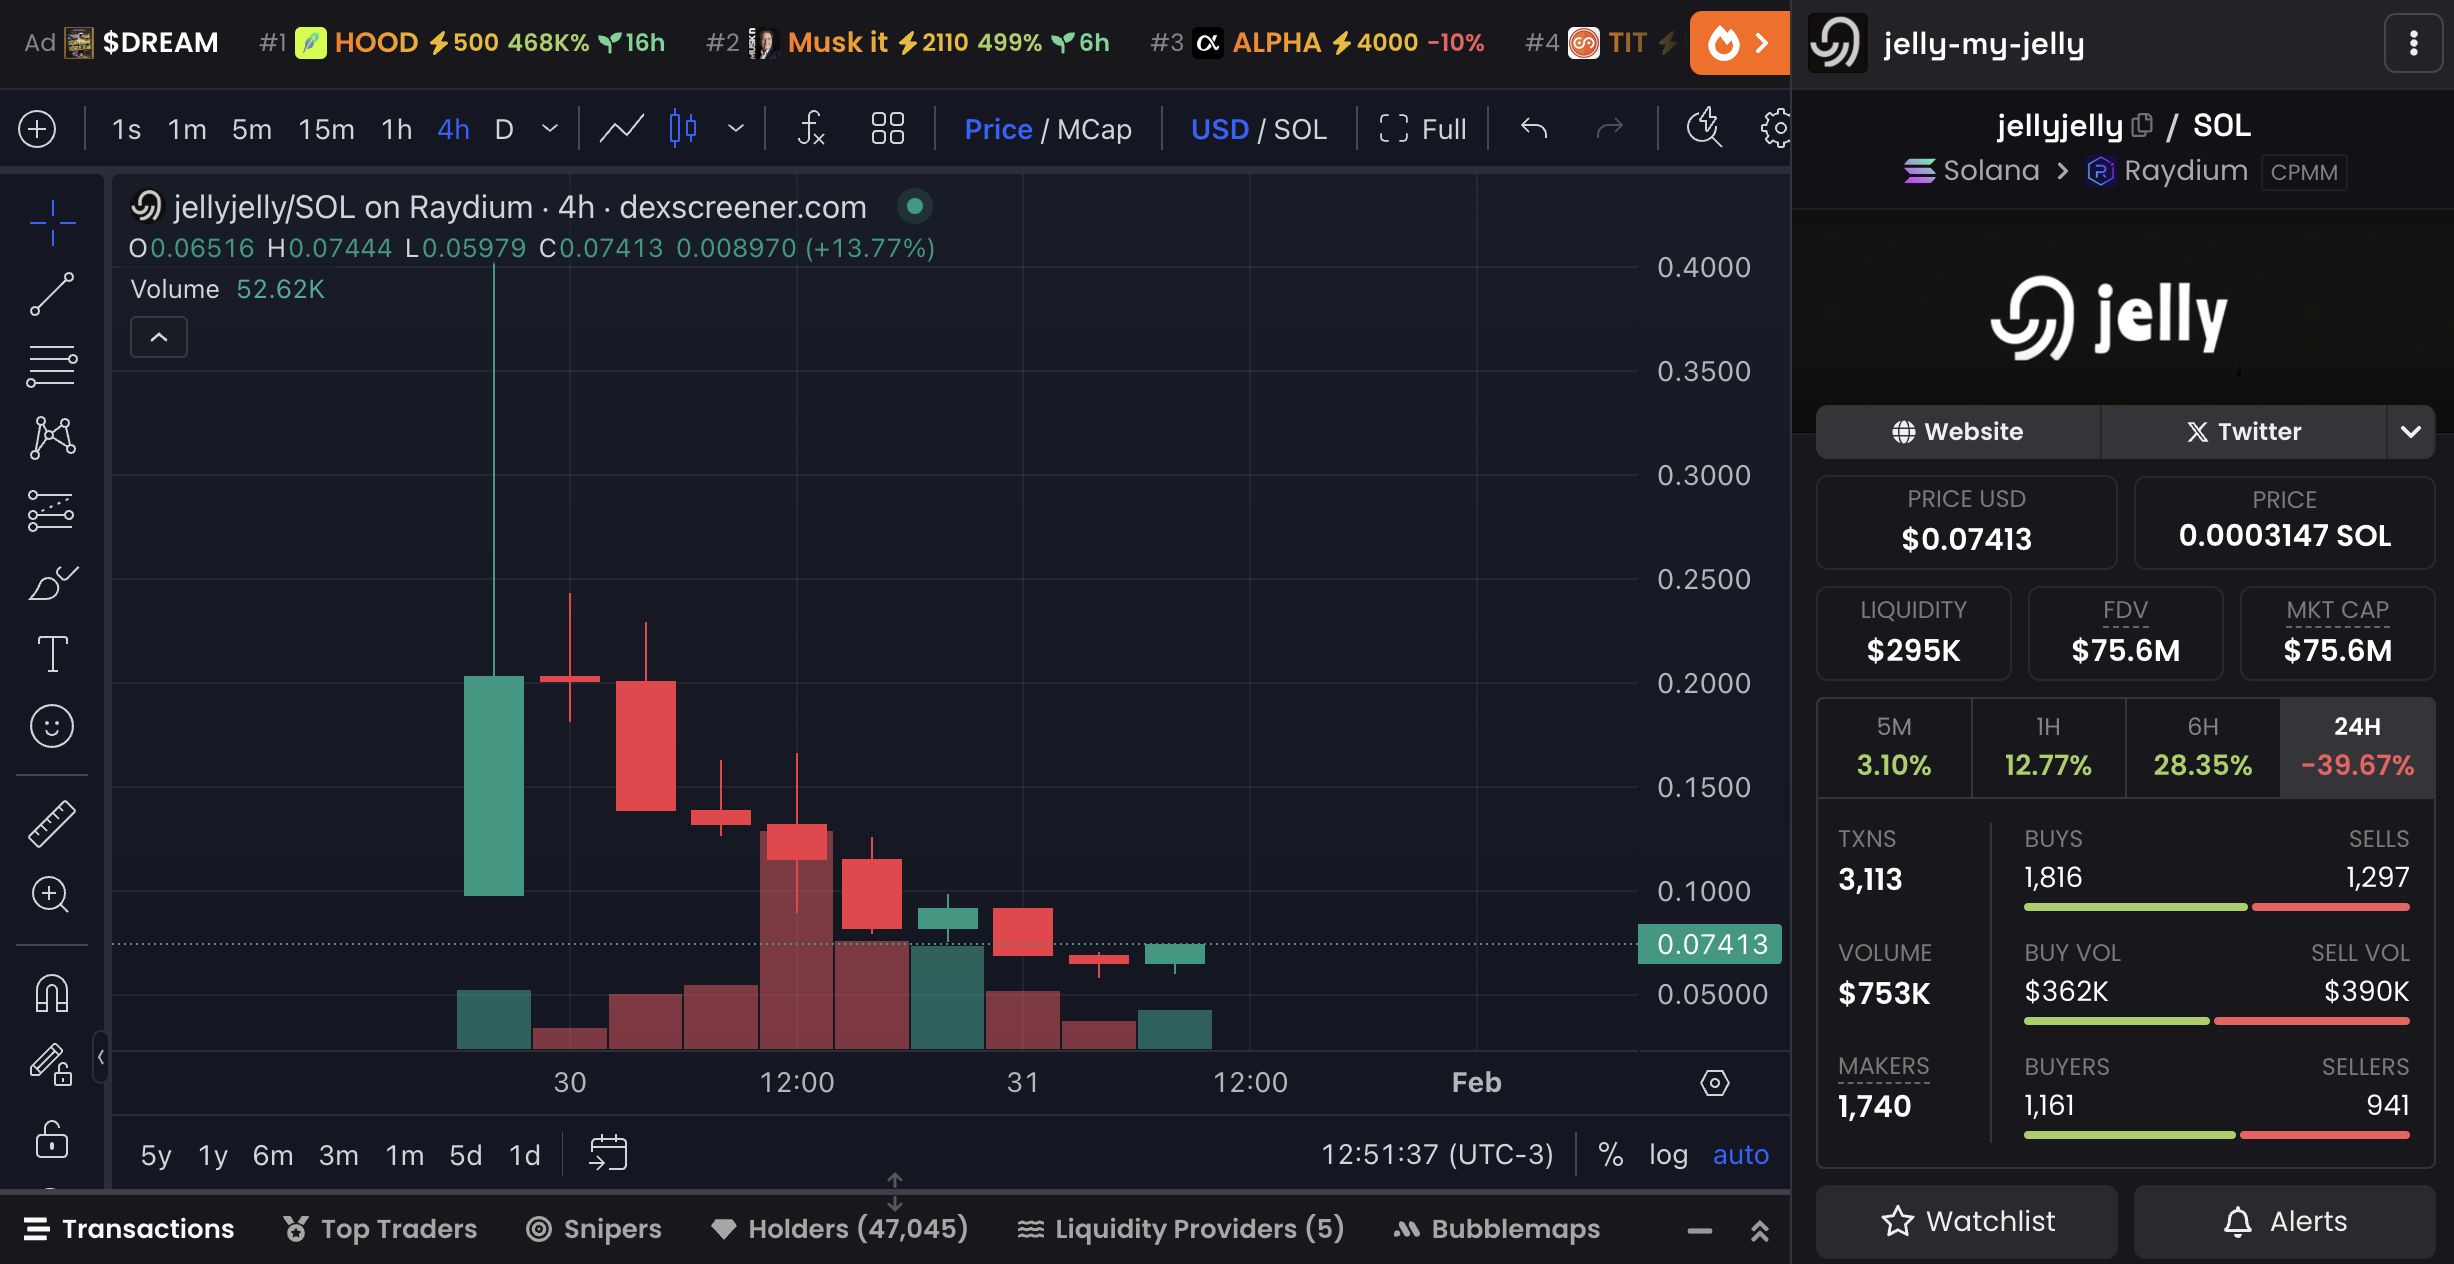Image resolution: width=2454 pixels, height=1264 pixels.
Task: Select the brush drawing tool
Action: click(52, 582)
